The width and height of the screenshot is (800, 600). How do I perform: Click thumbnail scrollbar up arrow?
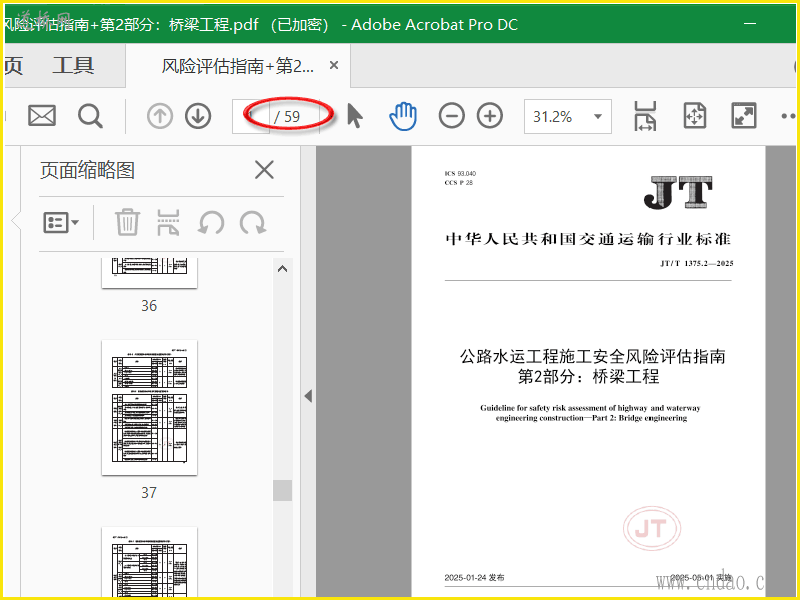click(282, 269)
